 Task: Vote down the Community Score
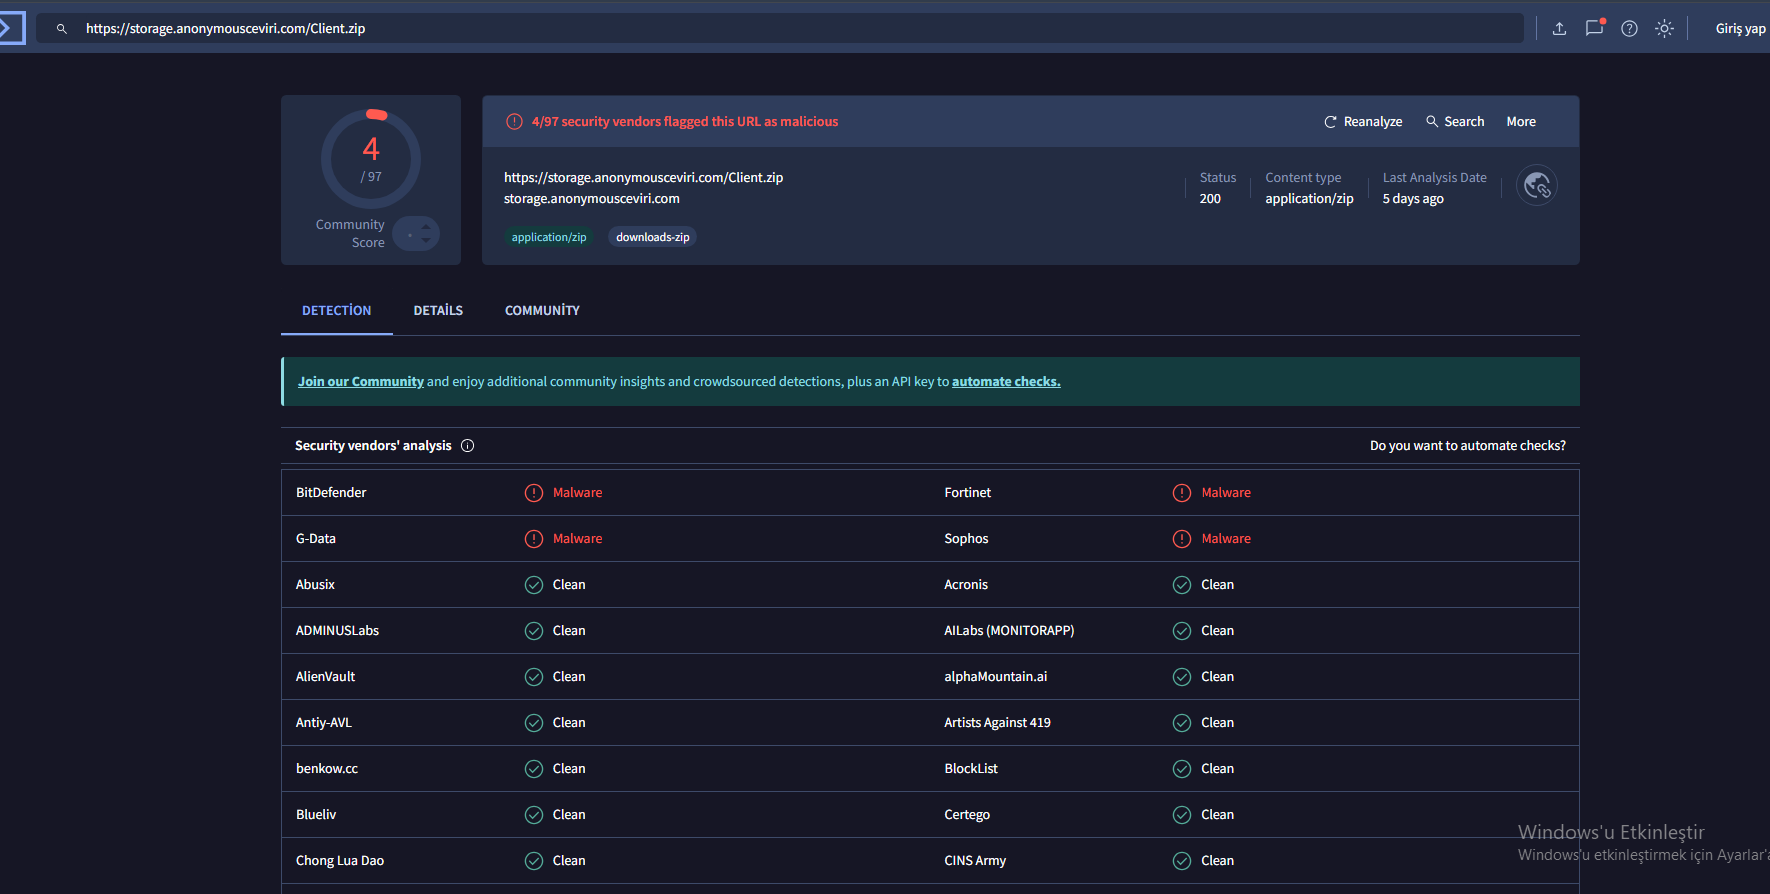426,240
